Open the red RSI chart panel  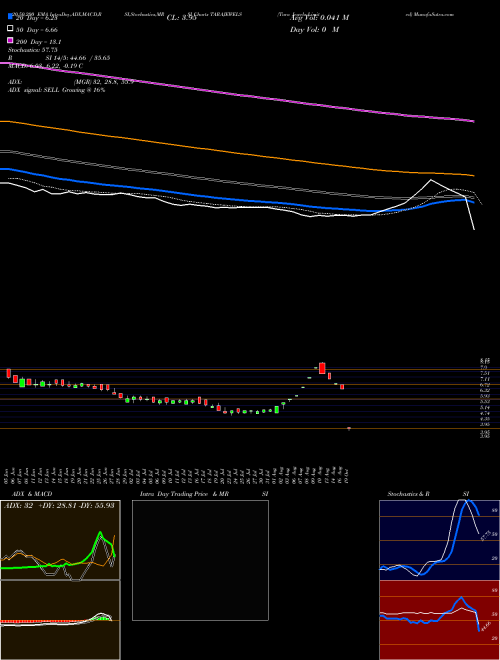[x=439, y=620]
